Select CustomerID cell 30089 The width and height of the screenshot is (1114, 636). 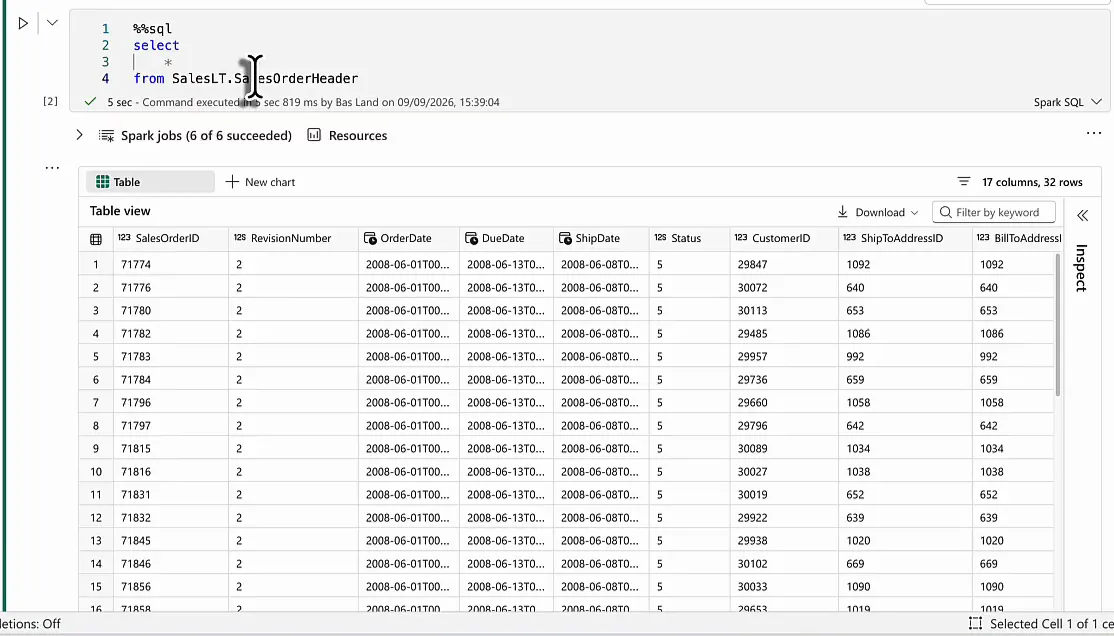[784, 448]
